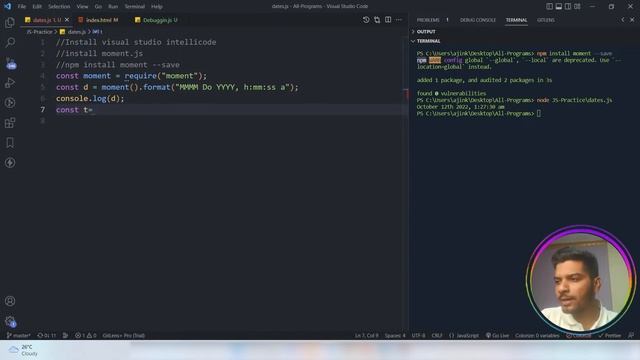Open the circular play icon view in activity bar

[x=10, y=103]
